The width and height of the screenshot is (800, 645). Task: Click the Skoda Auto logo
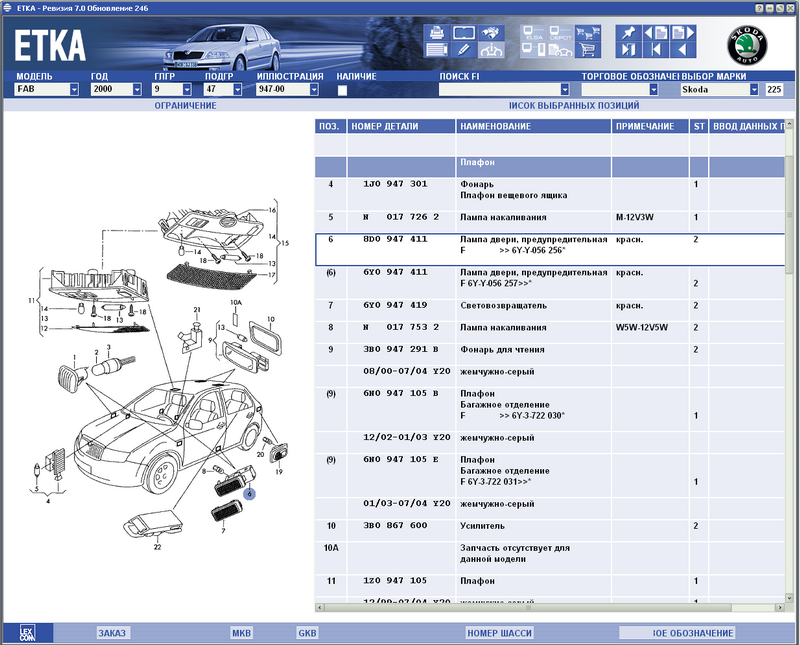pos(747,45)
